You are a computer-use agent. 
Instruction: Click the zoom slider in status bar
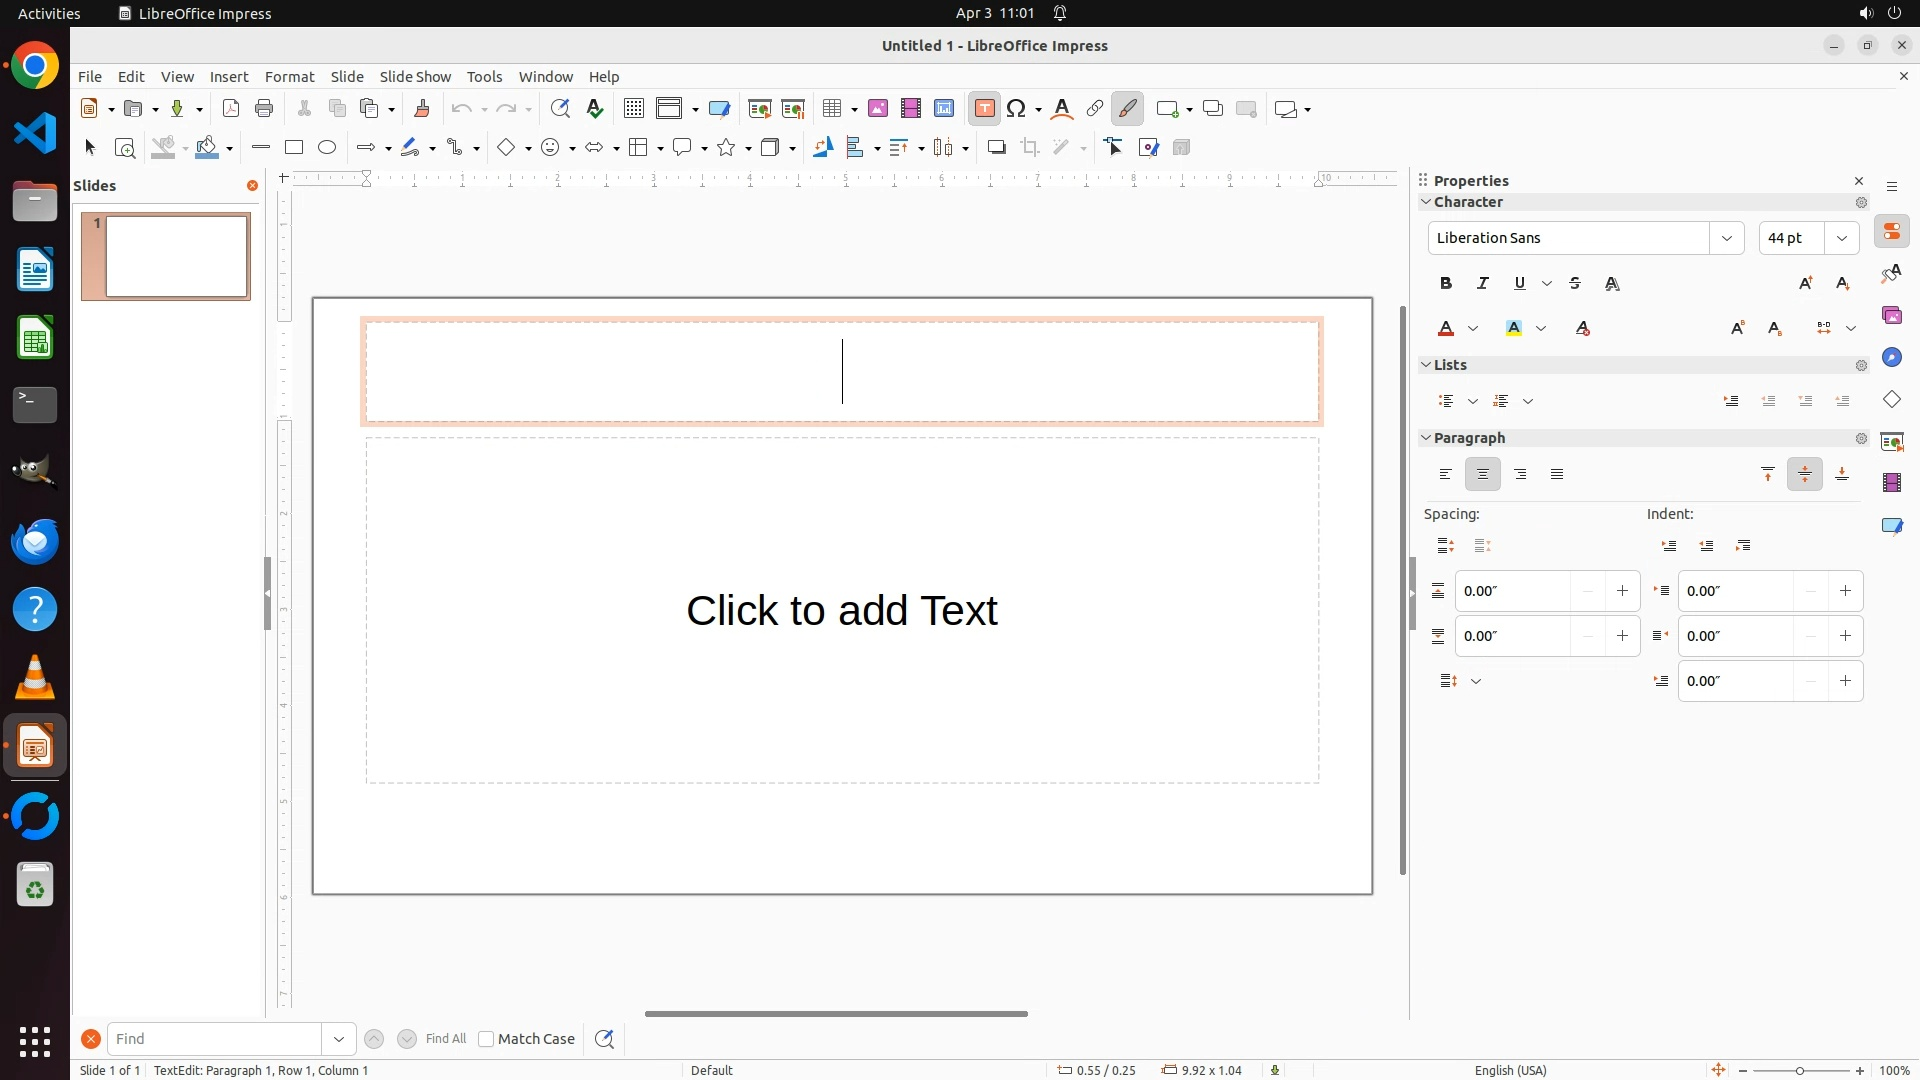click(1800, 1071)
